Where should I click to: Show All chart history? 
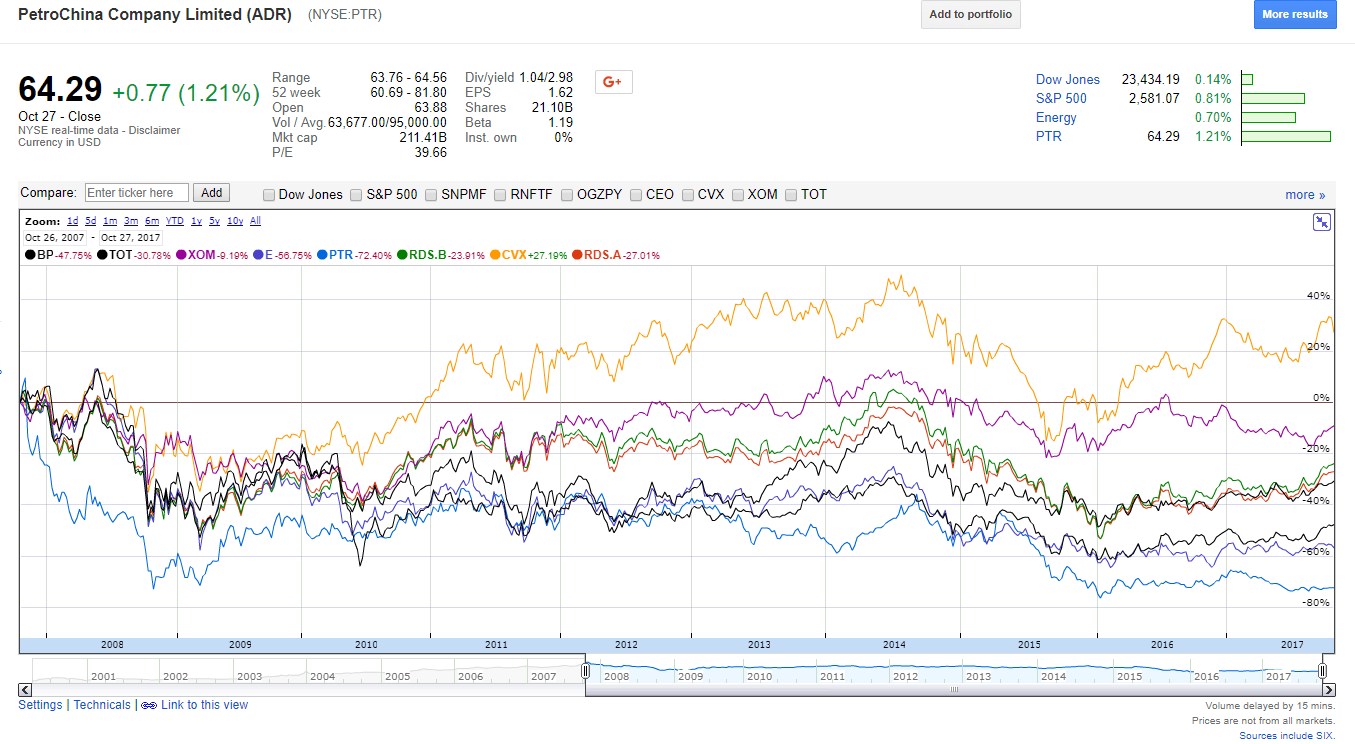click(255, 221)
